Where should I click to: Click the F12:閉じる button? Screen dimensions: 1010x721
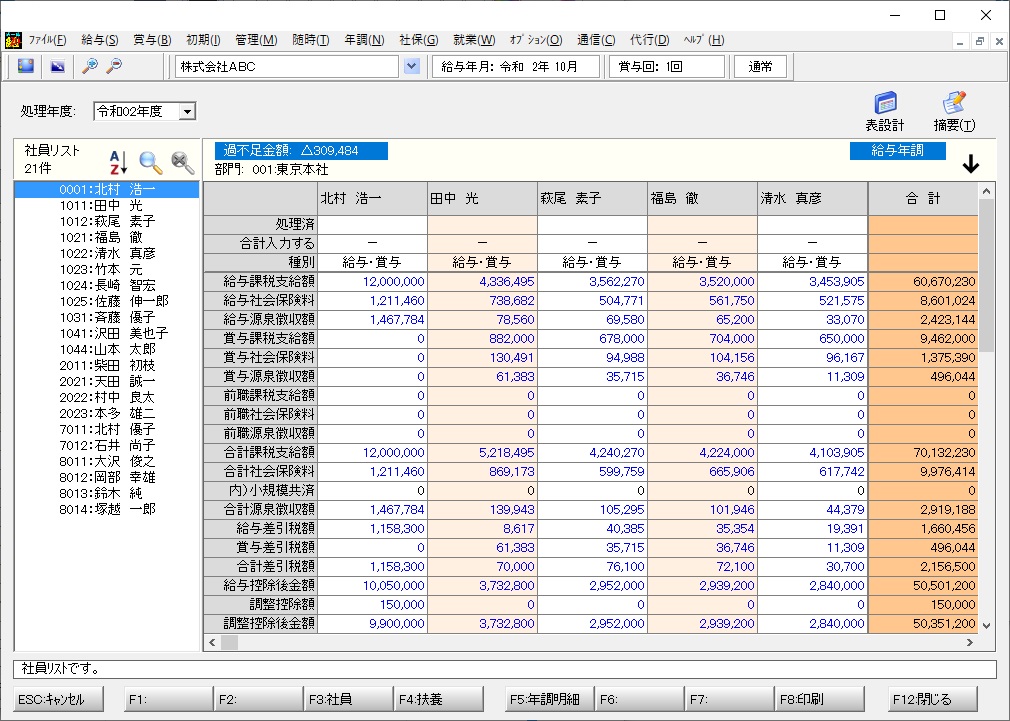click(933, 699)
